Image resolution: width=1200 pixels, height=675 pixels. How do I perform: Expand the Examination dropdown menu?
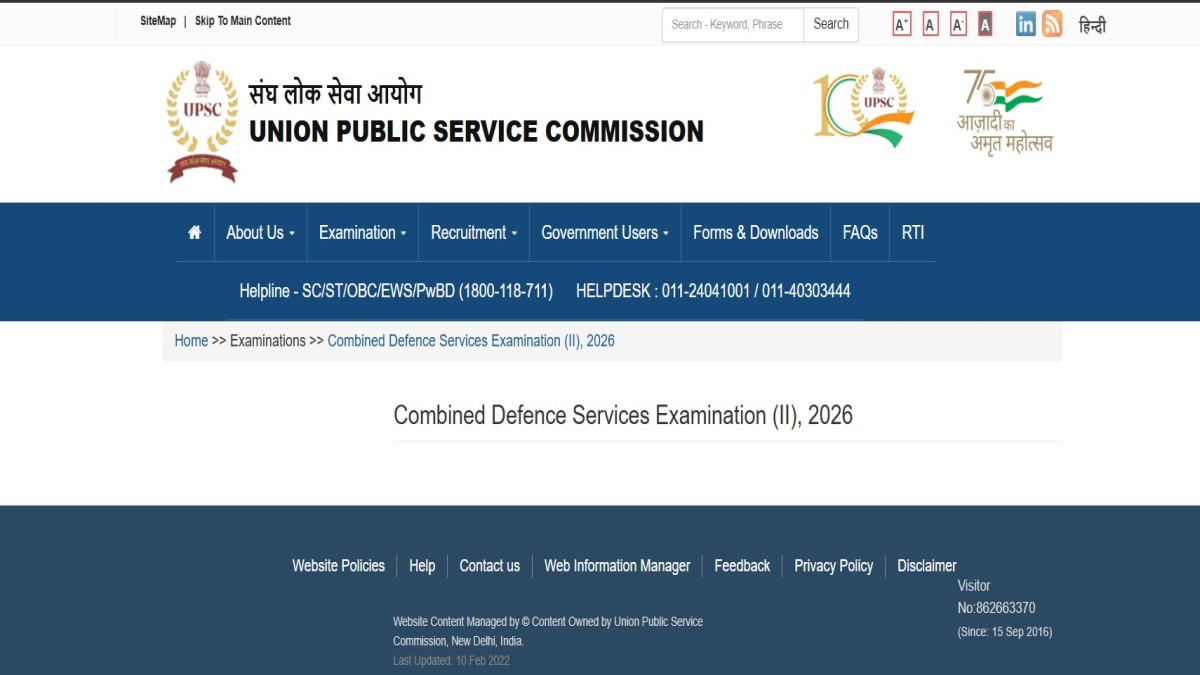pyautogui.click(x=362, y=232)
